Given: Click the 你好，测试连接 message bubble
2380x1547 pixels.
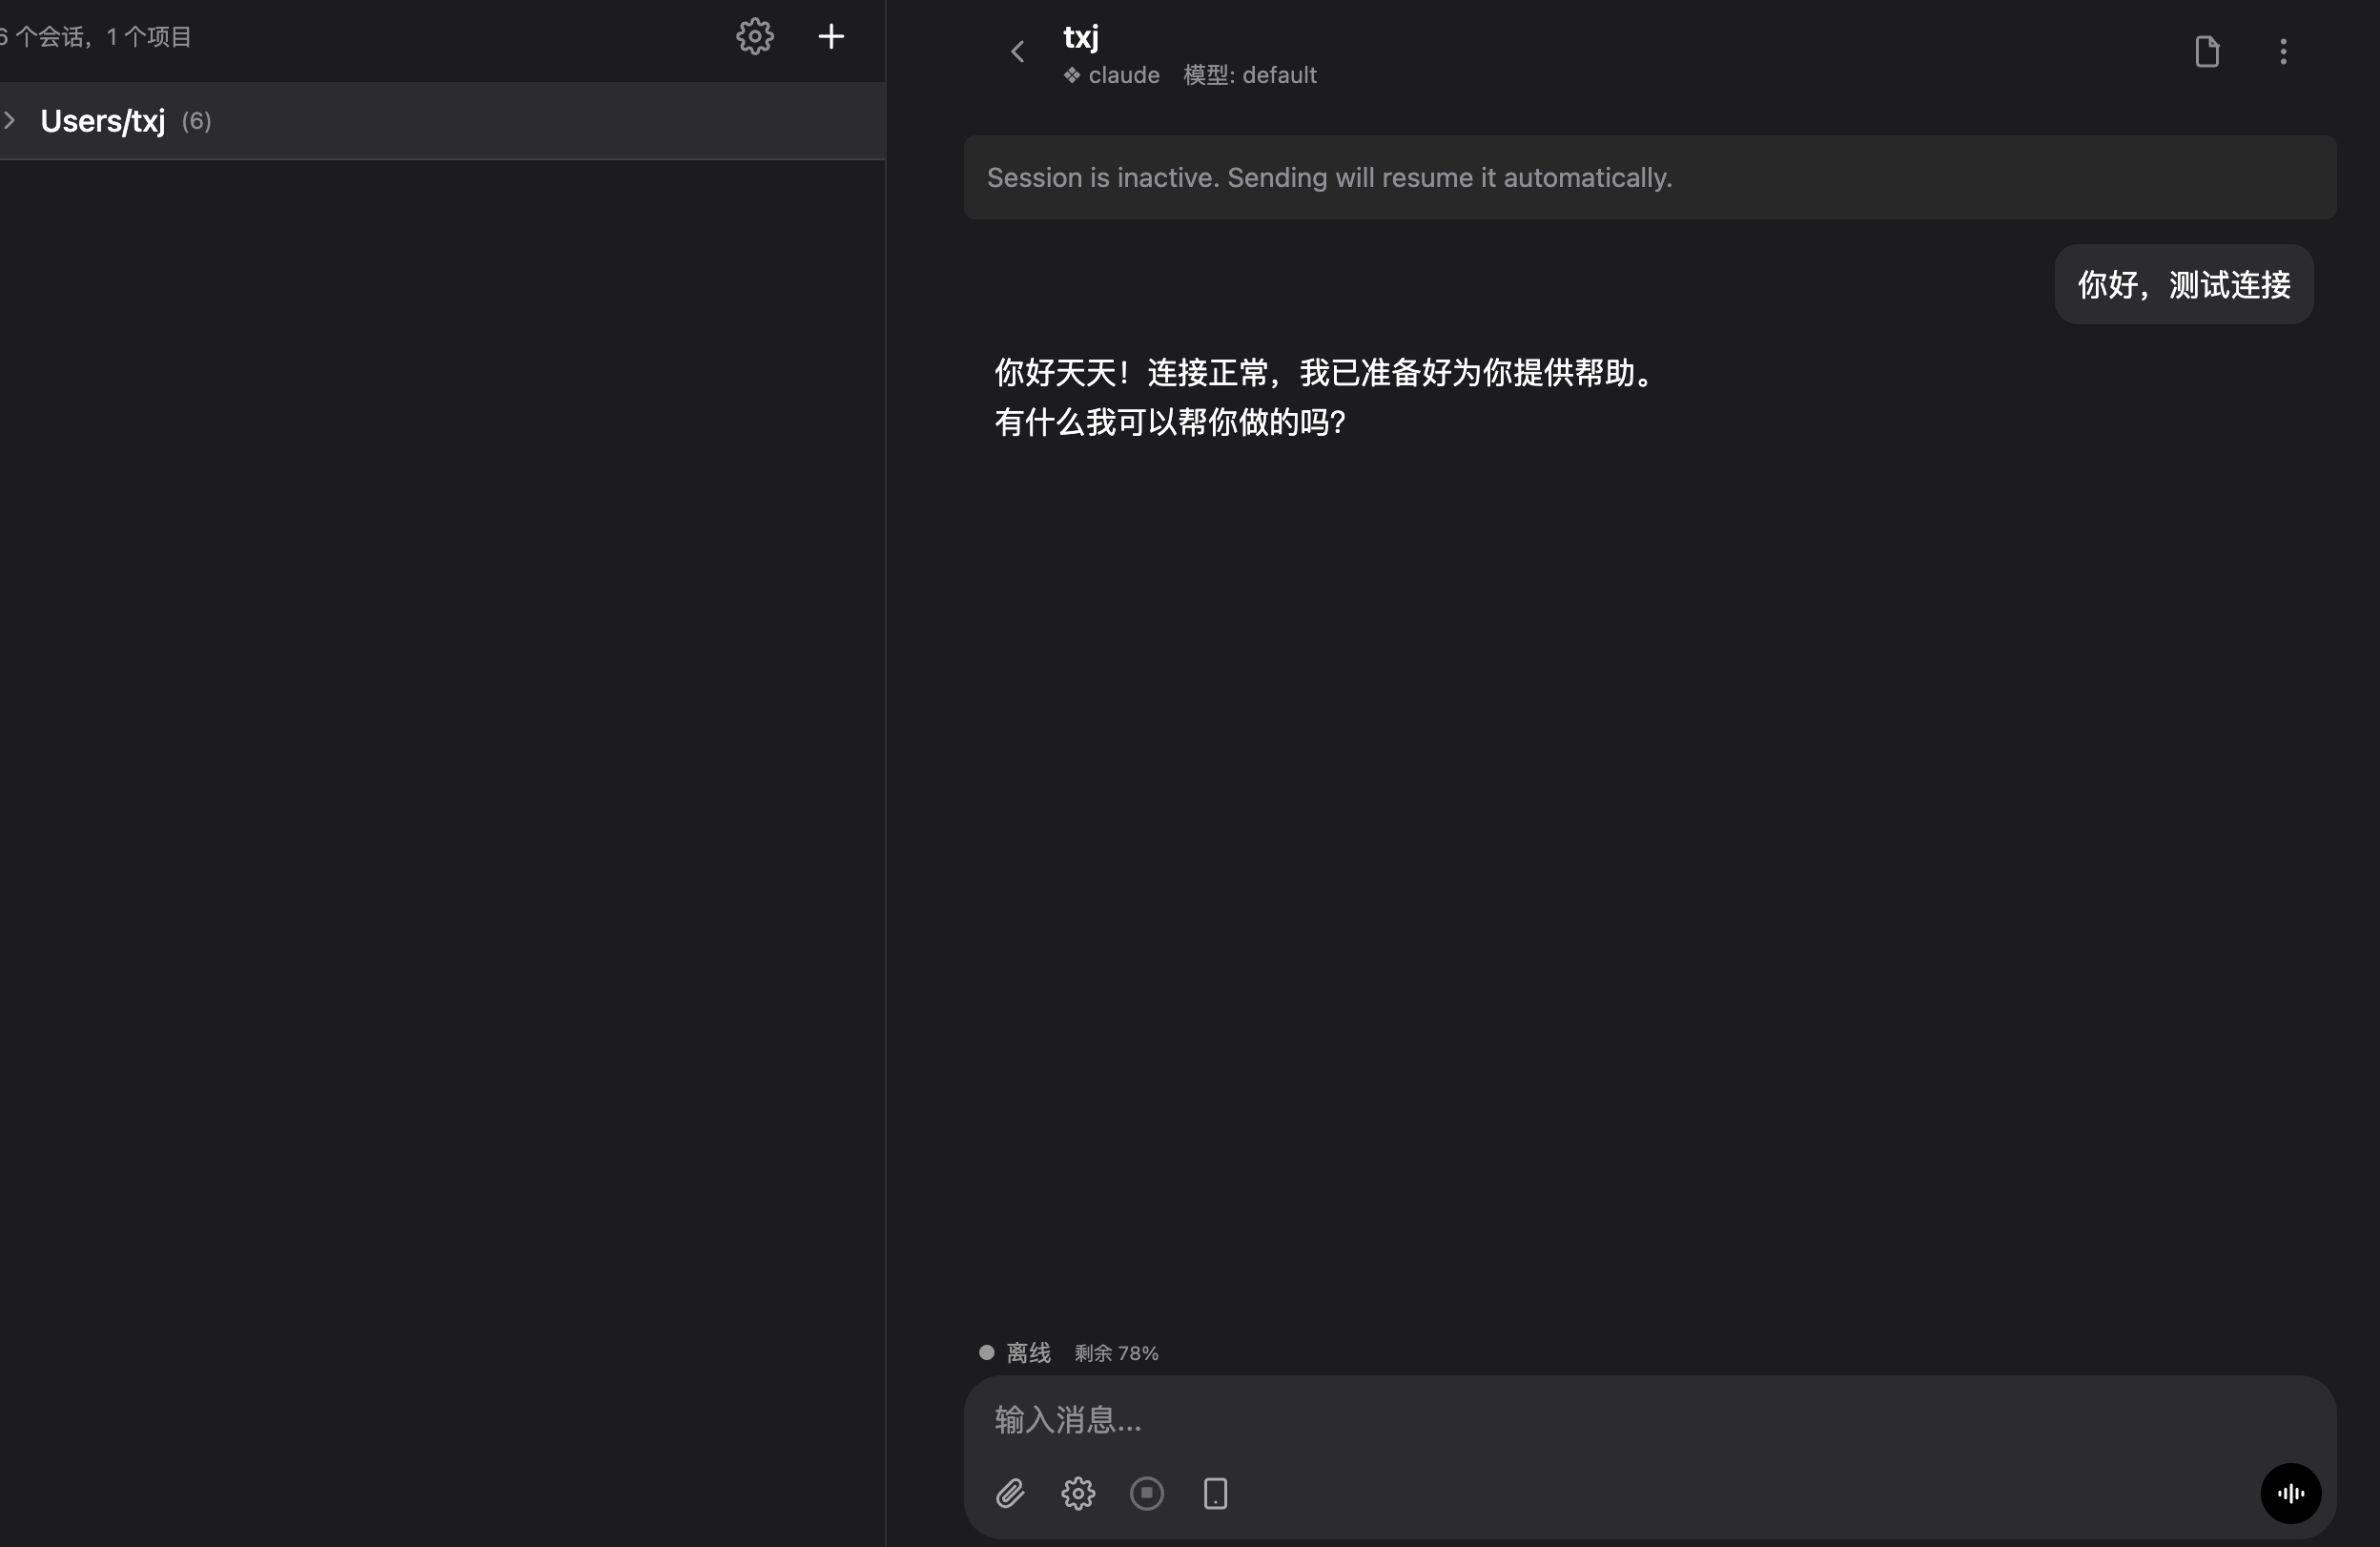Looking at the screenshot, I should pyautogui.click(x=2184, y=285).
